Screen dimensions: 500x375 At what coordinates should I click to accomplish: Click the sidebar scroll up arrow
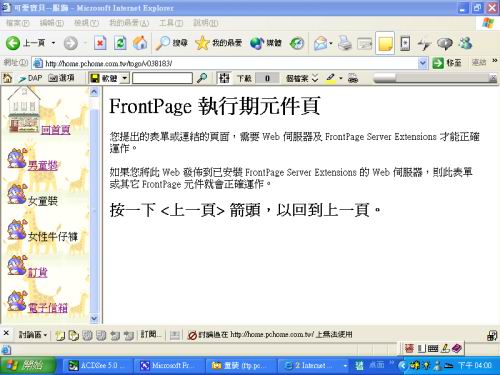click(94, 91)
